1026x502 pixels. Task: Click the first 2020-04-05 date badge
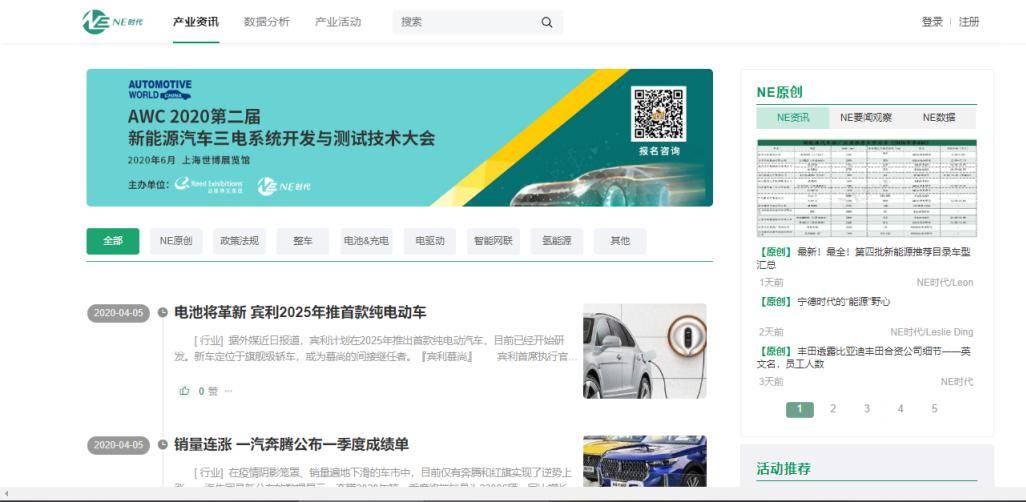click(118, 313)
